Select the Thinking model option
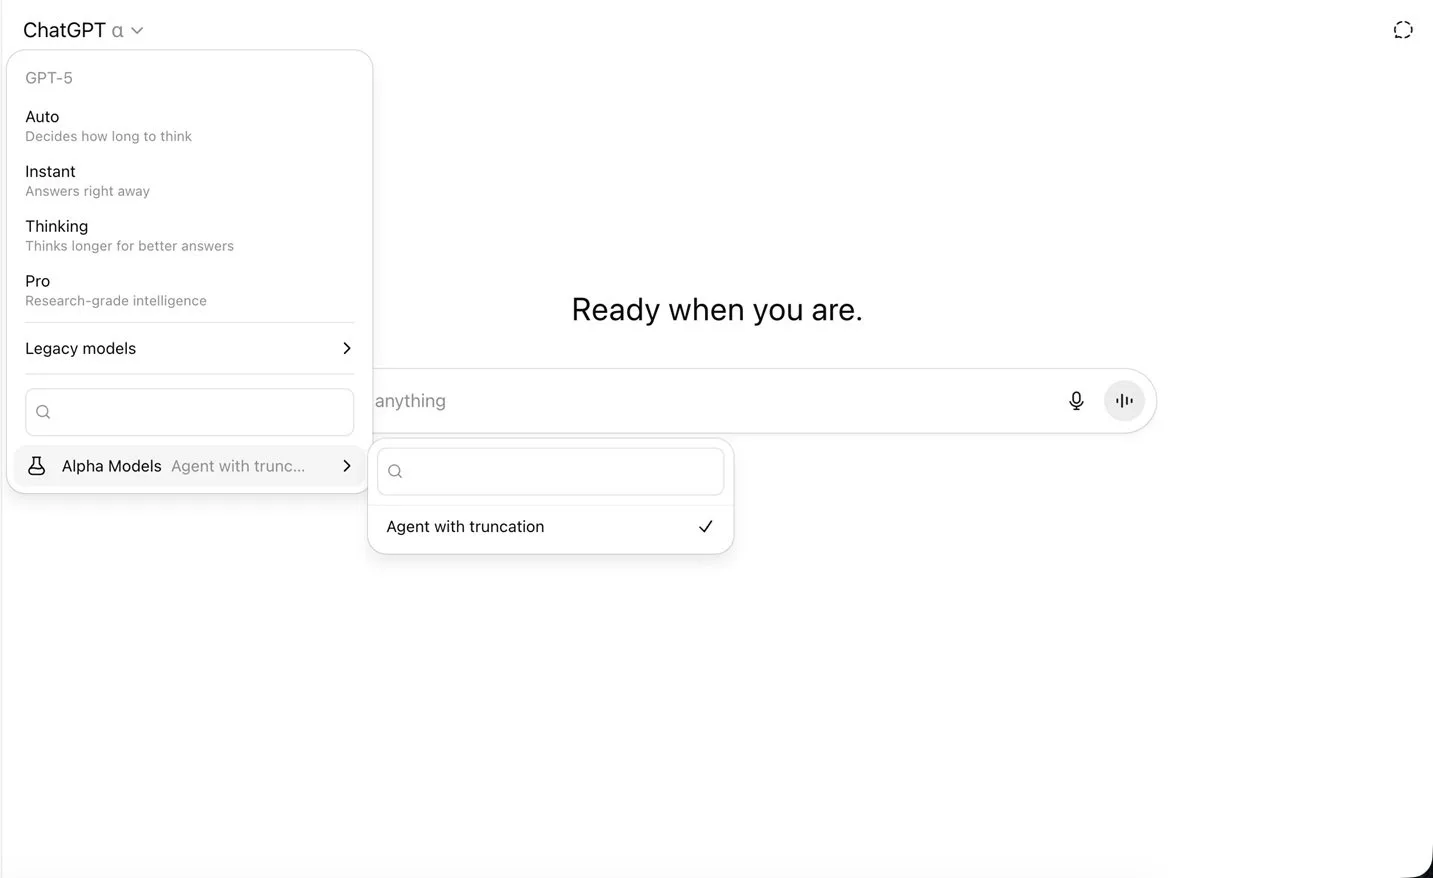Screen dimensions: 1433x878 point(189,236)
